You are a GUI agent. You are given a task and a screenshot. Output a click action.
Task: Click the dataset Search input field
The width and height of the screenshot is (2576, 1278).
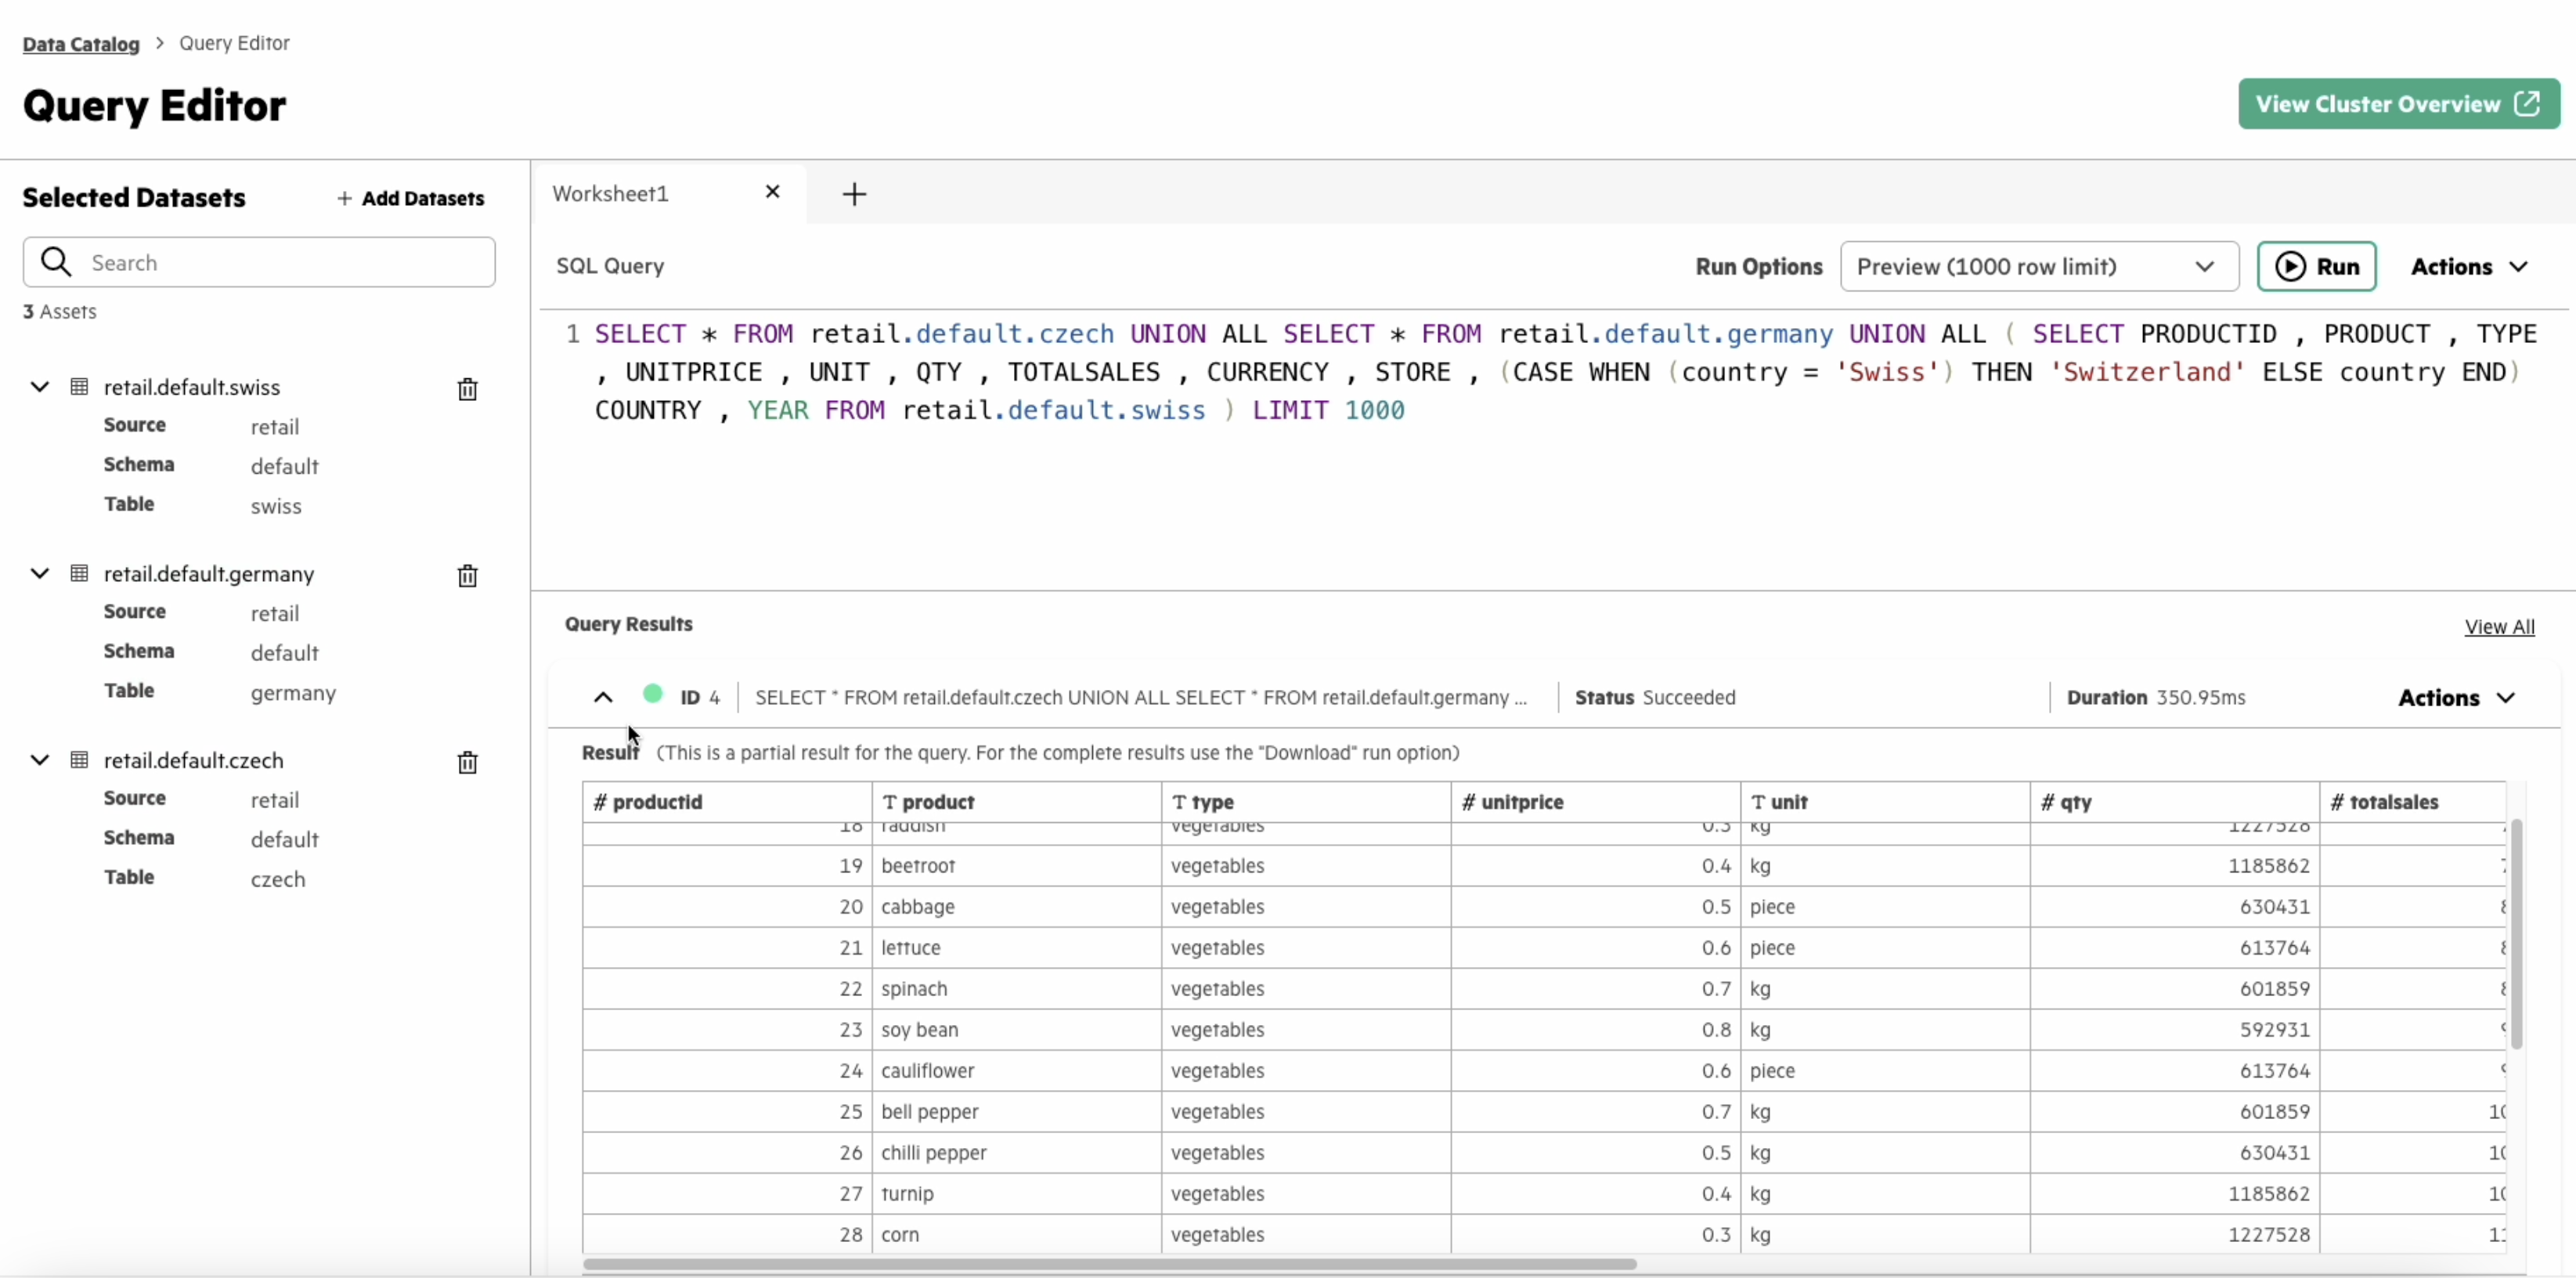[259, 262]
